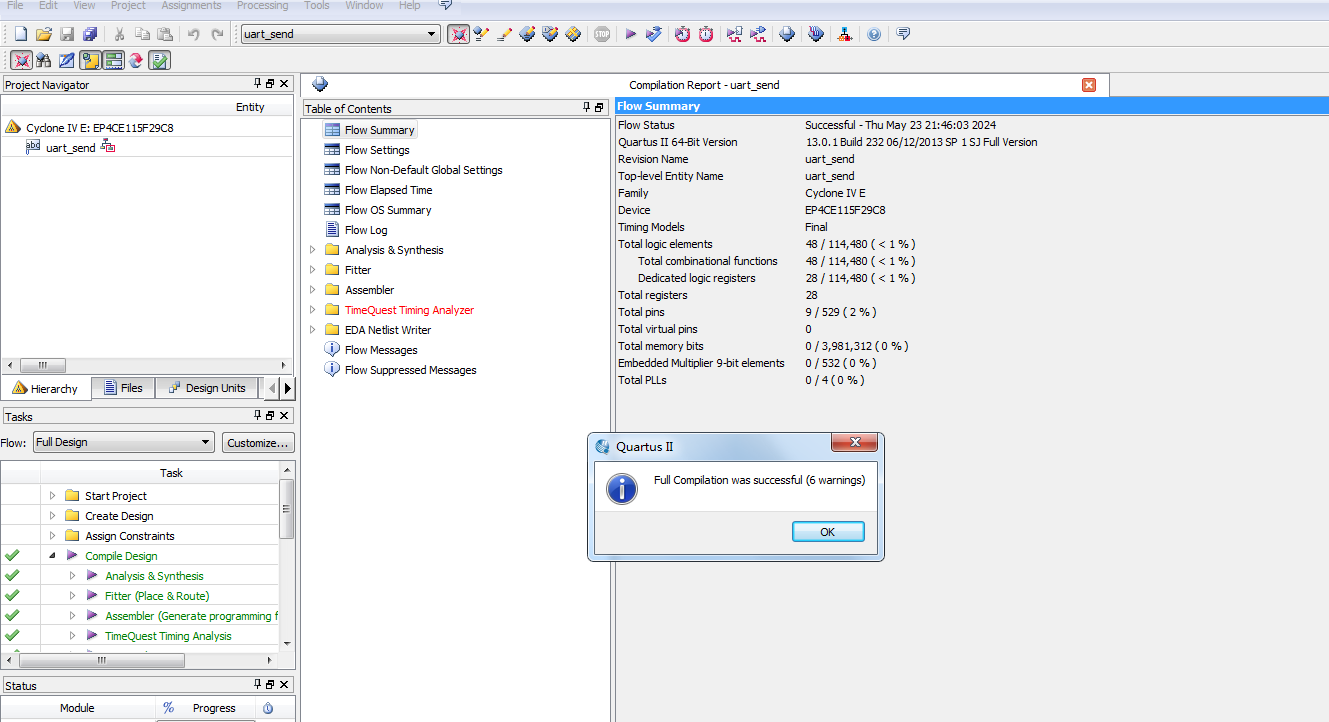Switch to the Design Units tab
1329x722 pixels.
pyautogui.click(x=206, y=388)
